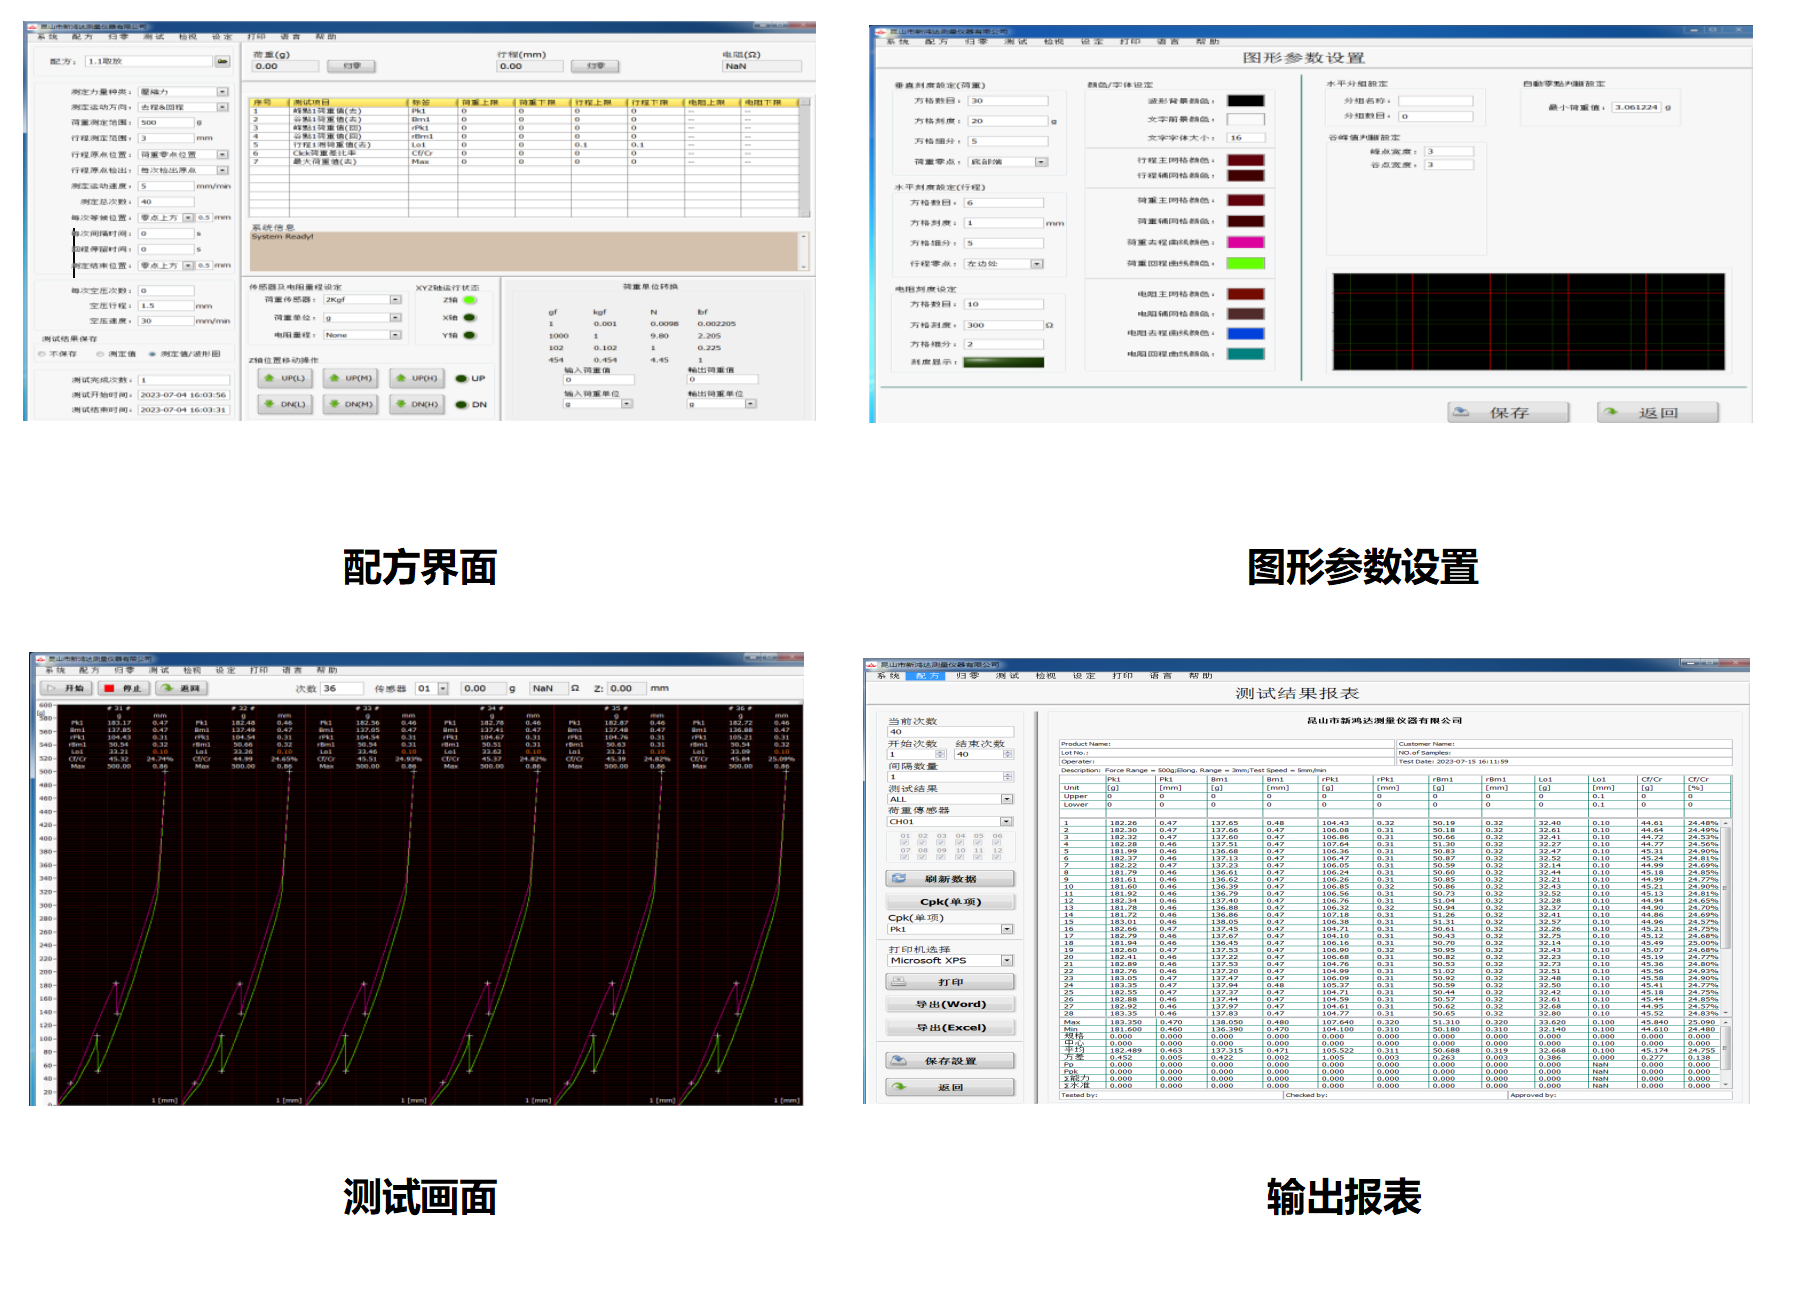Select the 测定值 radio option
1805x1291 pixels.
point(100,354)
